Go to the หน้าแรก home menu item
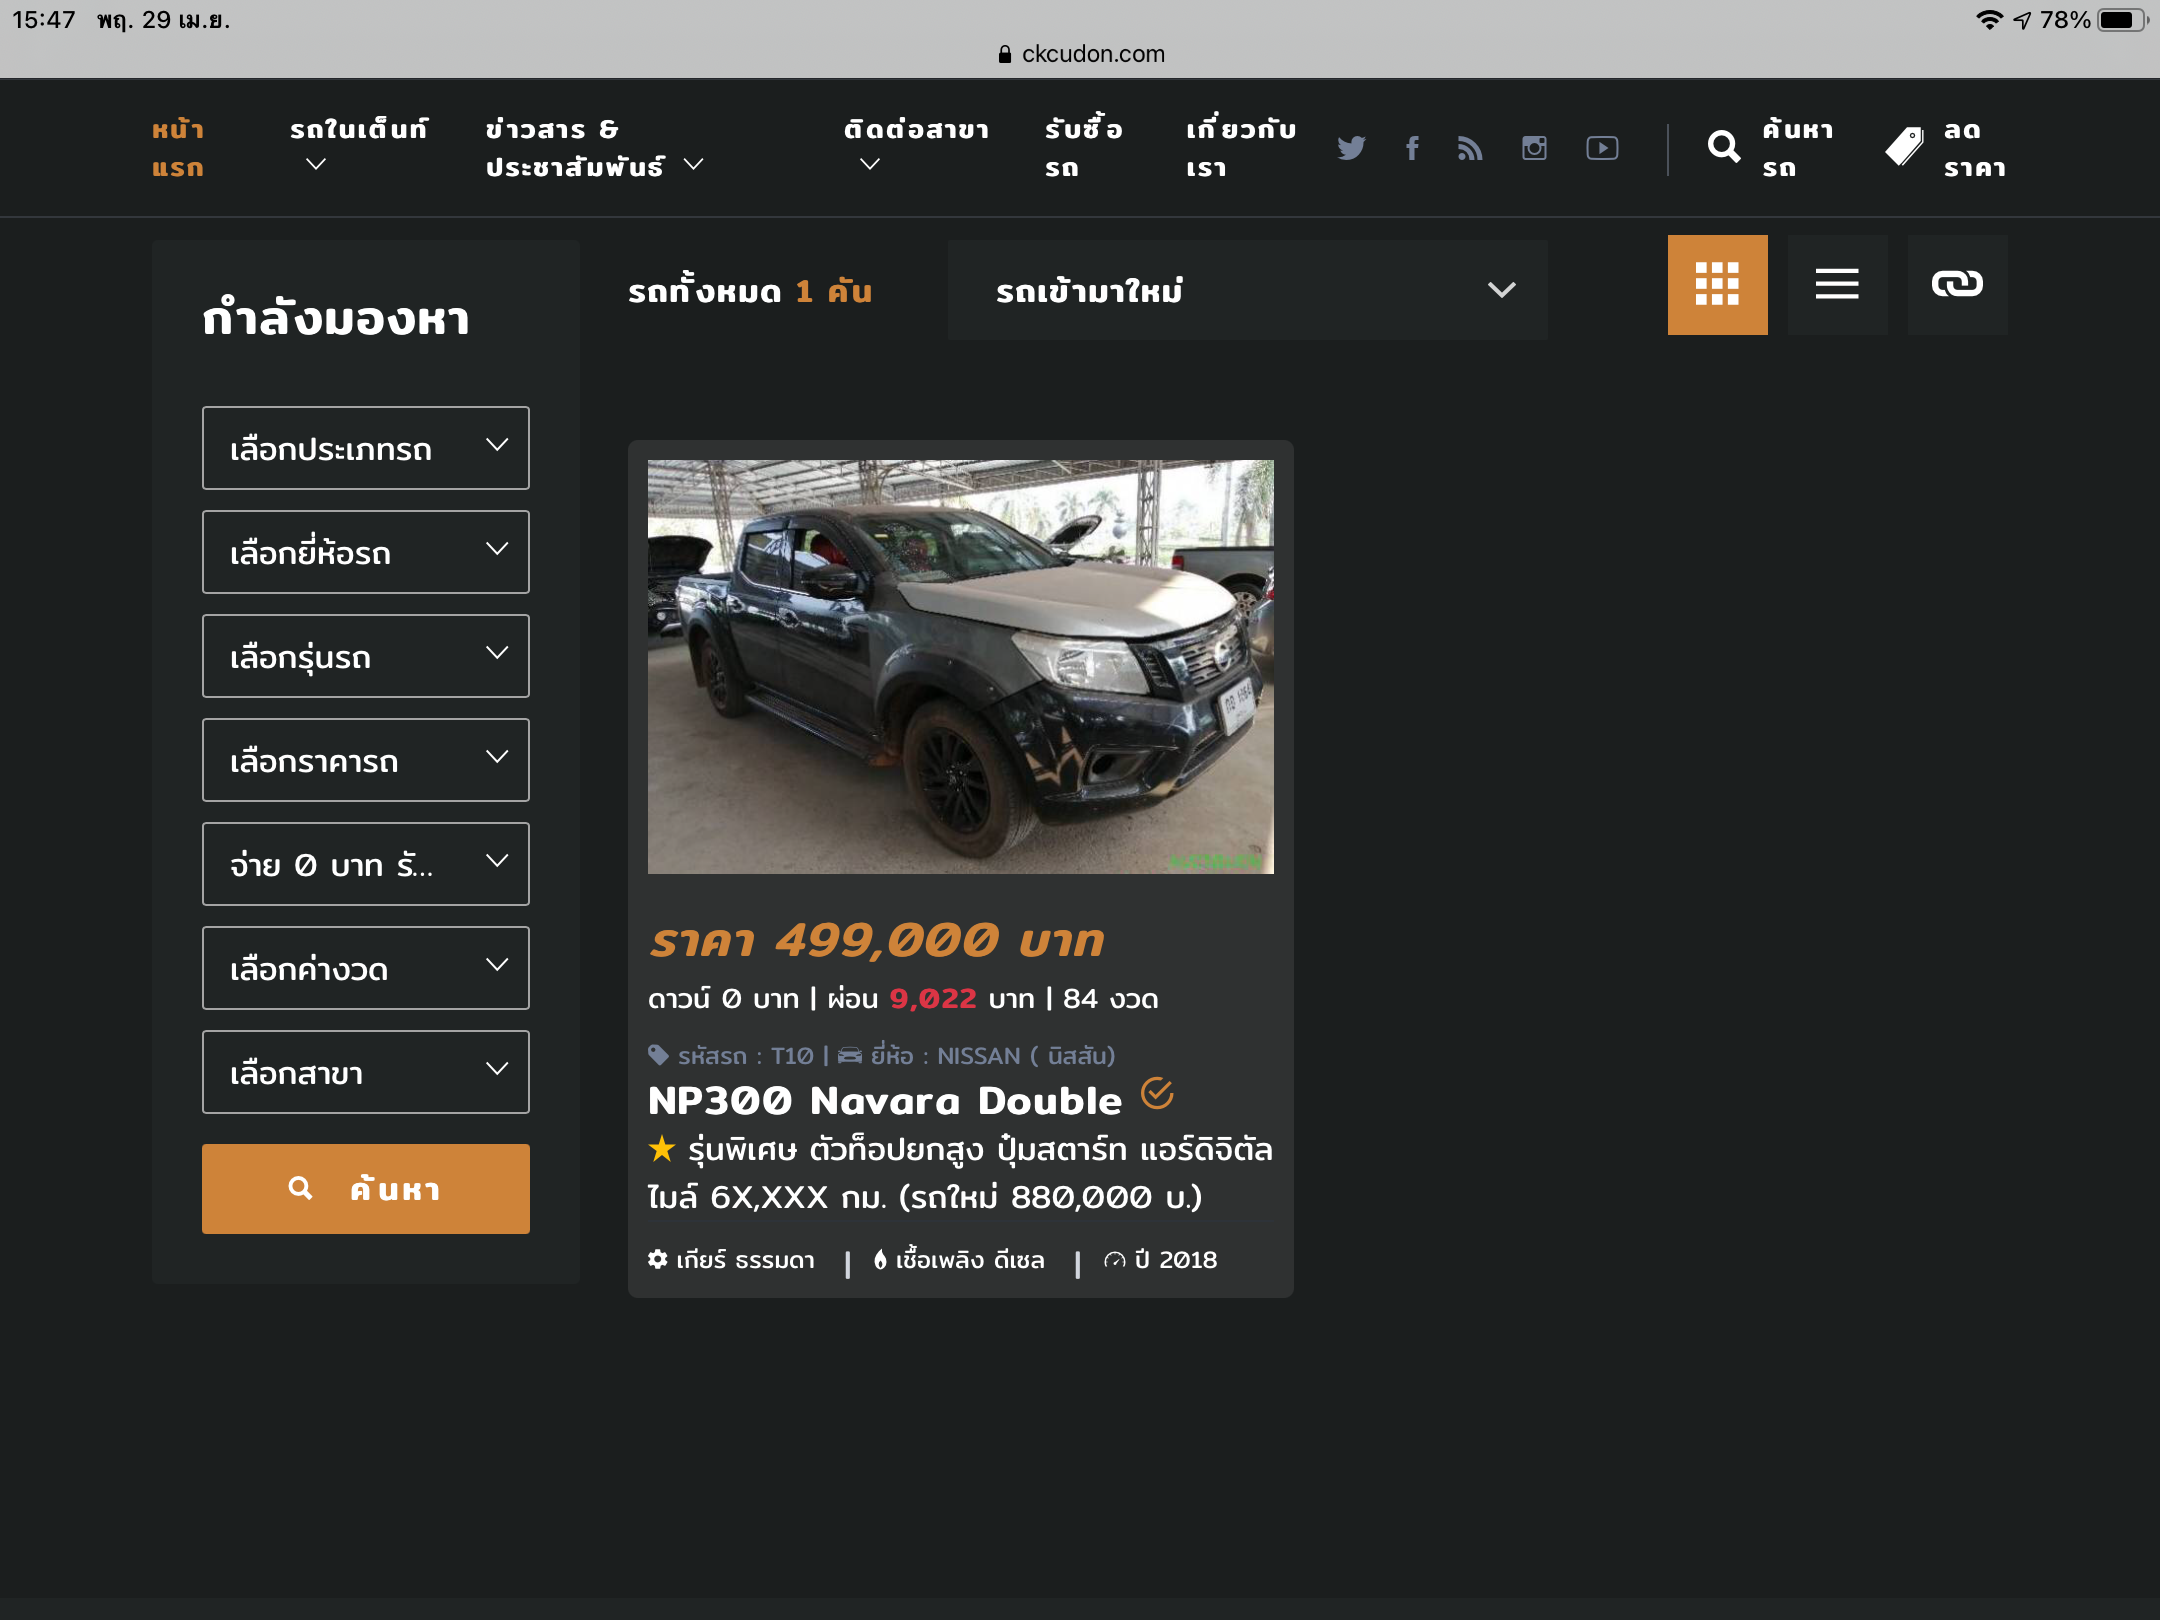 tap(178, 148)
